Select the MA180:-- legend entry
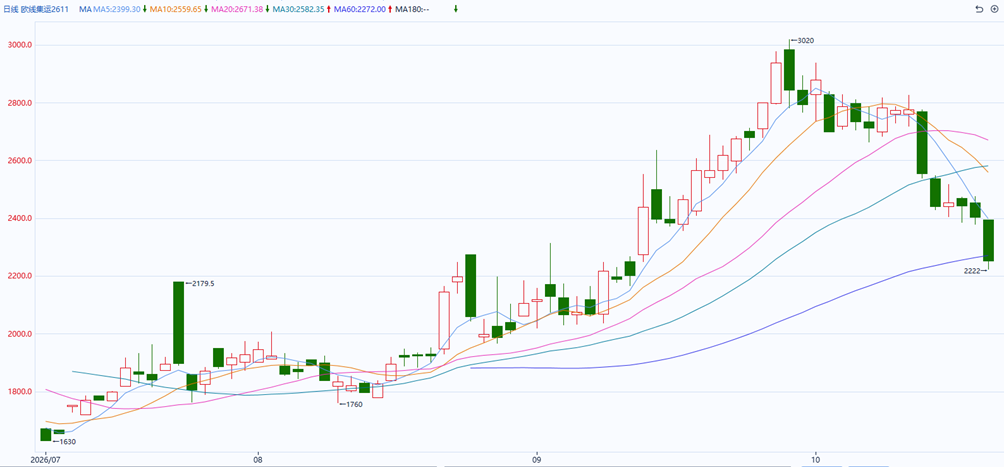Viewport: 1004px width, 467px height. click(x=412, y=9)
